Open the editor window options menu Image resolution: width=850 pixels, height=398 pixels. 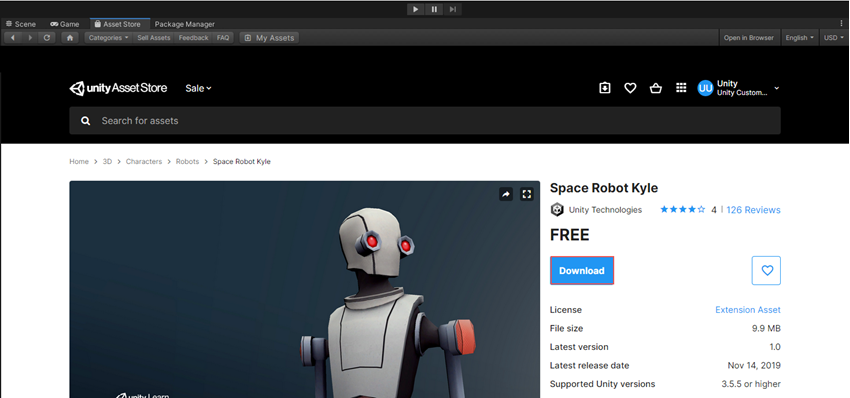[841, 24]
